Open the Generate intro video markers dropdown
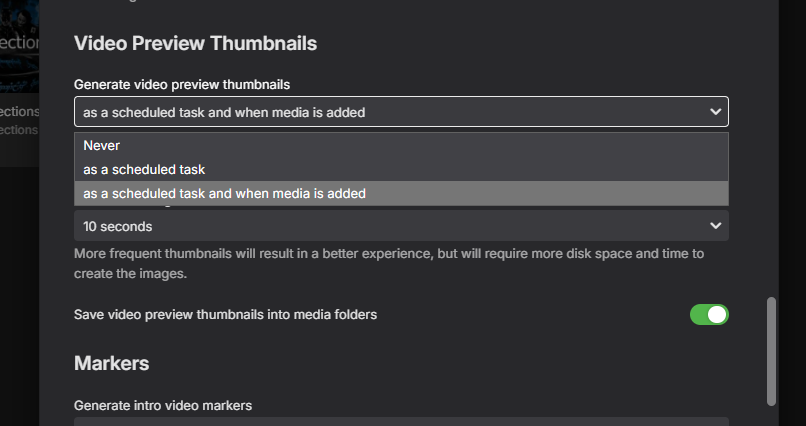This screenshot has width=806, height=426. 401,421
